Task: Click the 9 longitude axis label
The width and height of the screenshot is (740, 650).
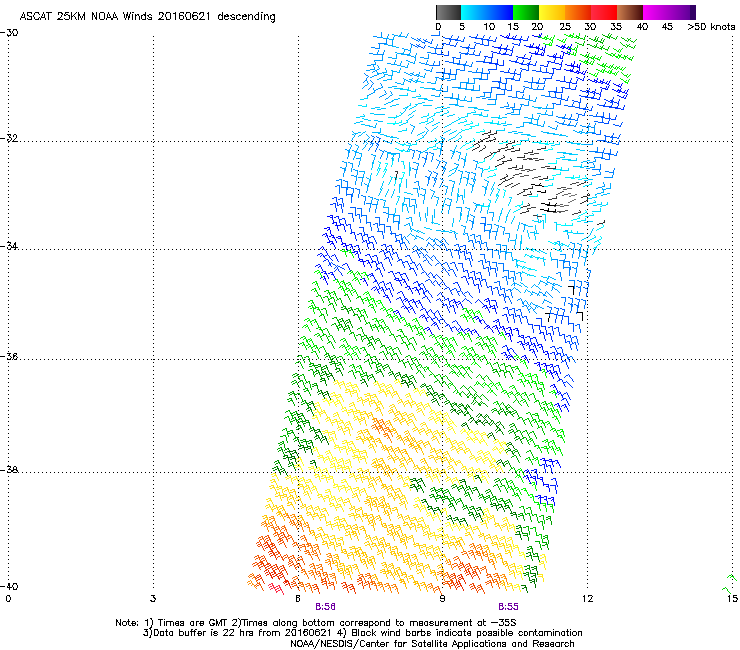Action: 442,599
